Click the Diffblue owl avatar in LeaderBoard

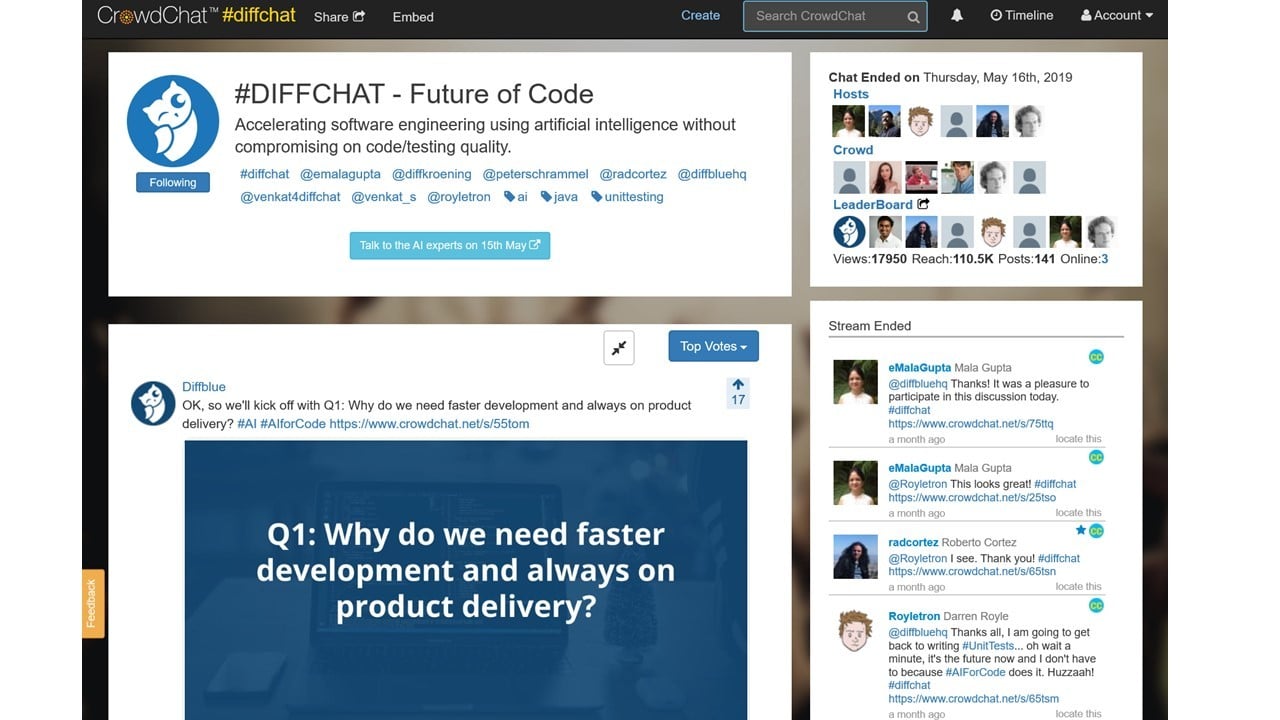click(x=849, y=232)
